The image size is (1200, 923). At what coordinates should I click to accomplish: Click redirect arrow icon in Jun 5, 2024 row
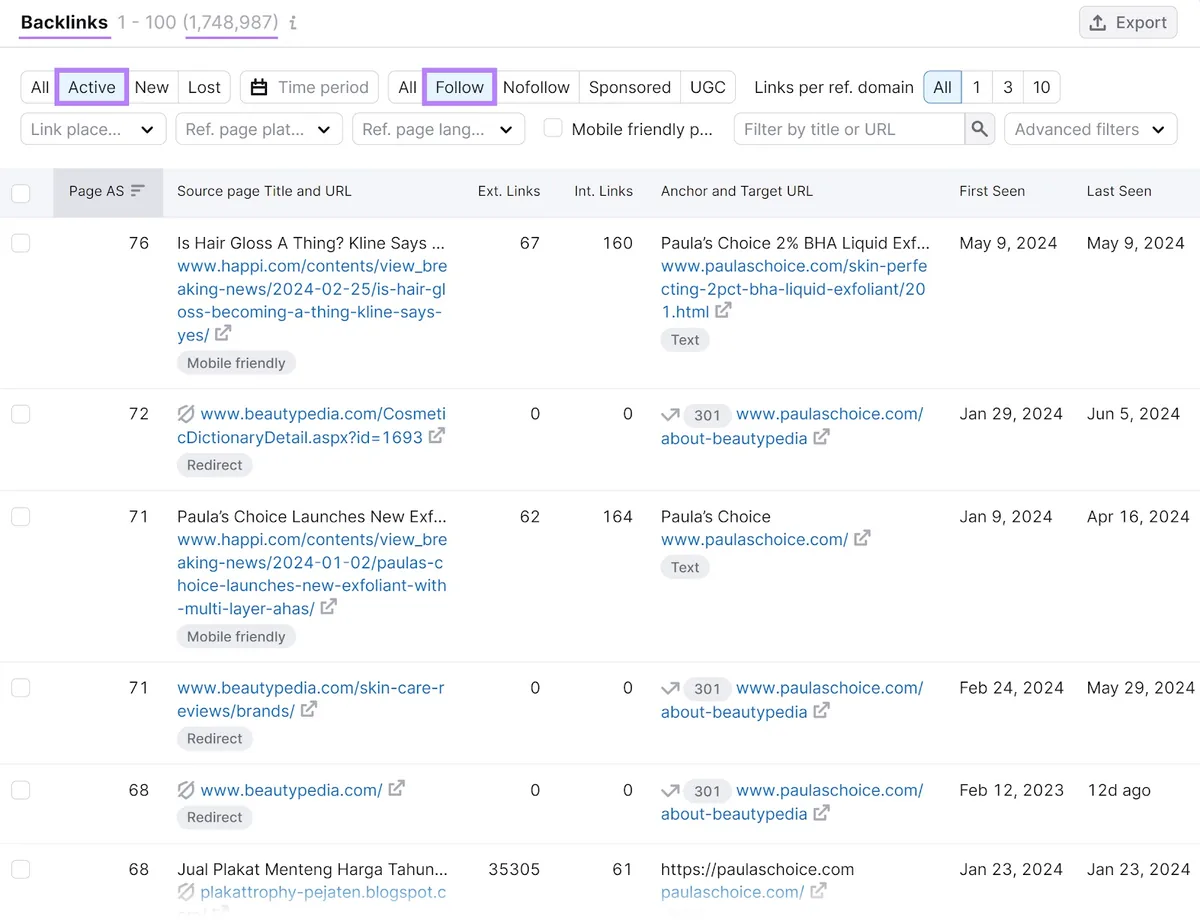click(670, 414)
